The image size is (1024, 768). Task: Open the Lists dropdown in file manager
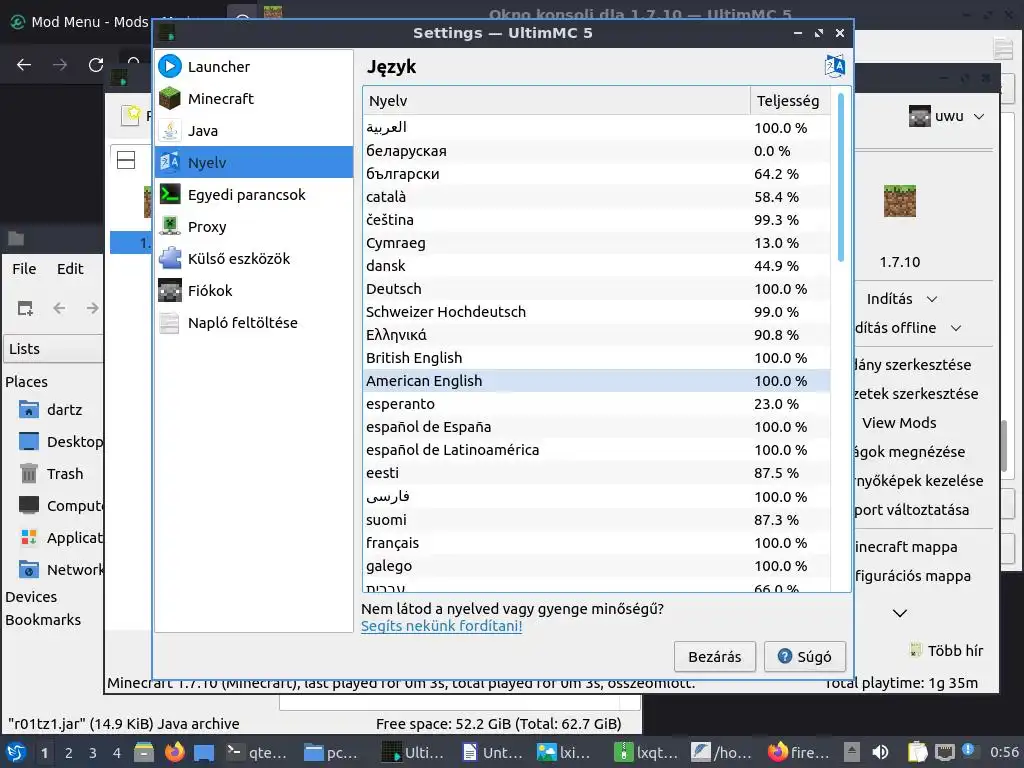click(53, 349)
